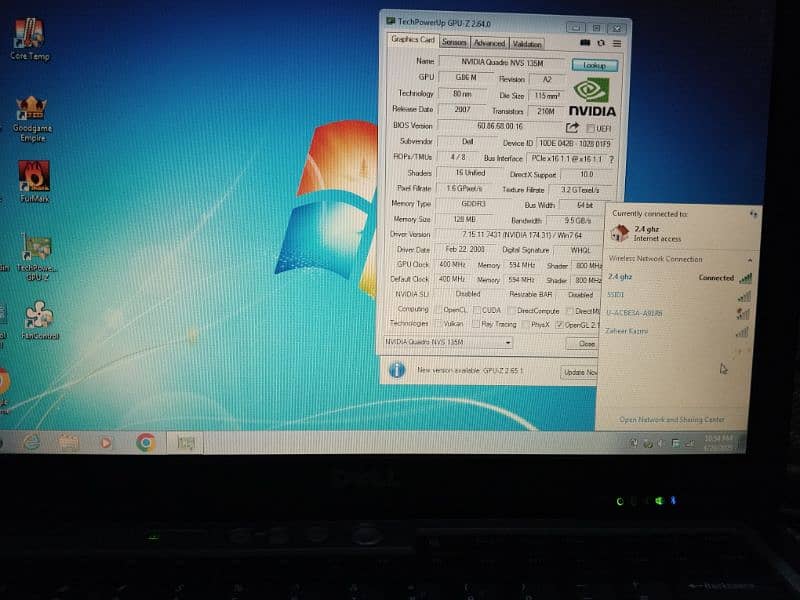Click the Lookup button
The image size is (800, 600).
(x=594, y=65)
